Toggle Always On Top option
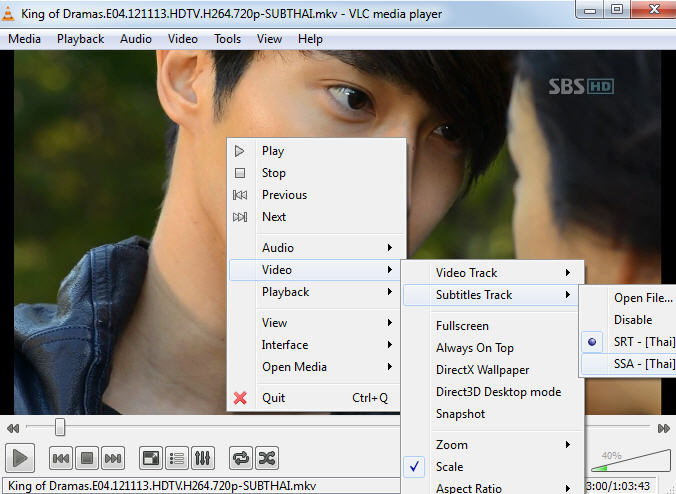This screenshot has width=676, height=494. click(x=494, y=348)
